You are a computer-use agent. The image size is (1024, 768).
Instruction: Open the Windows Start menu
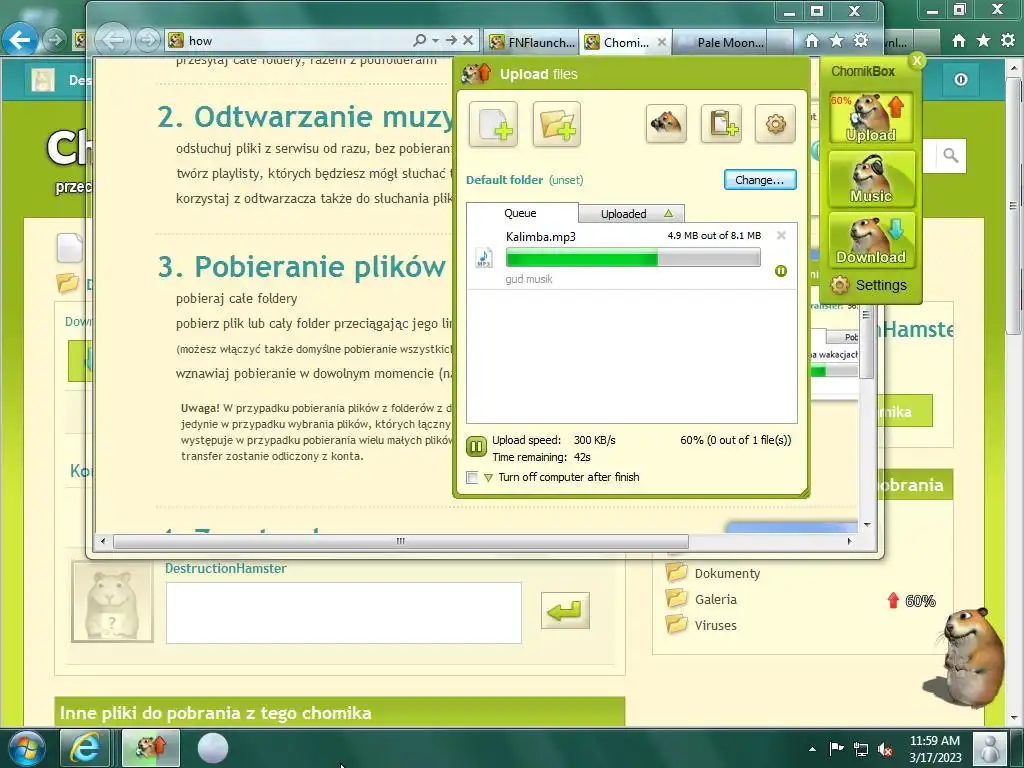click(x=26, y=748)
